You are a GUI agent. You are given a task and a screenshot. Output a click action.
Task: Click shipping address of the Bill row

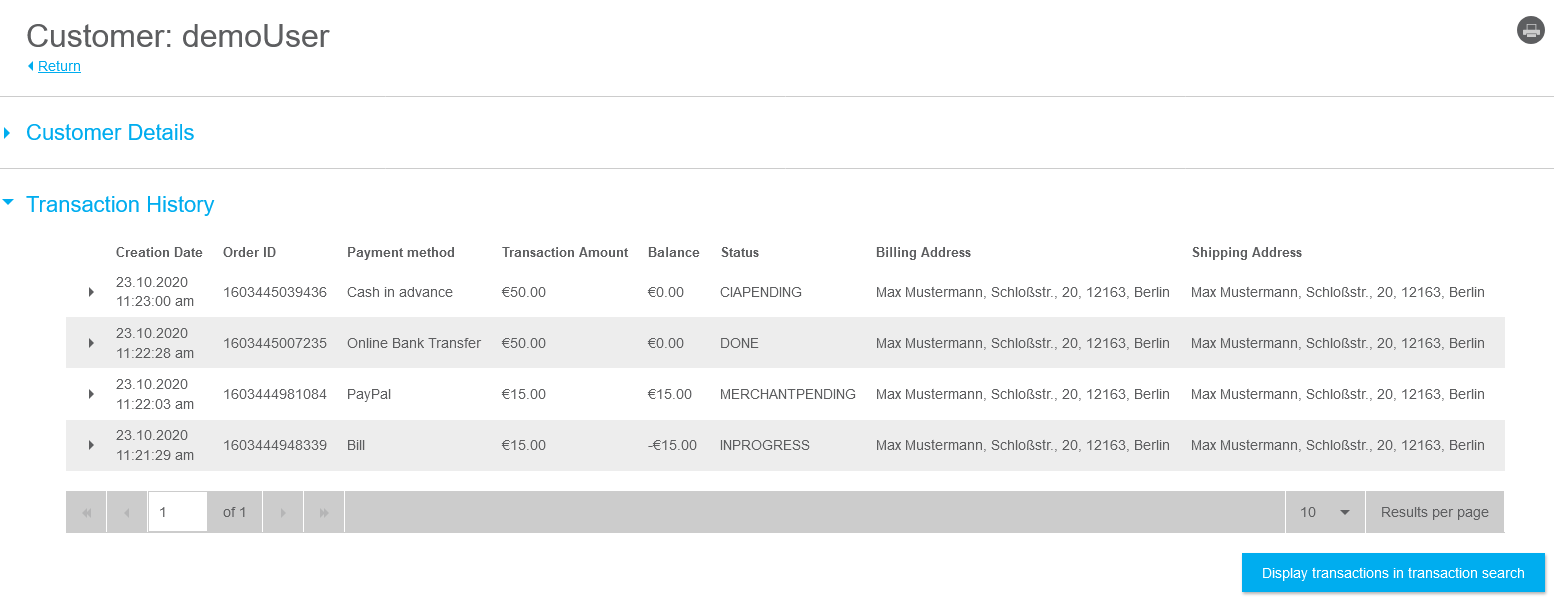click(1338, 445)
